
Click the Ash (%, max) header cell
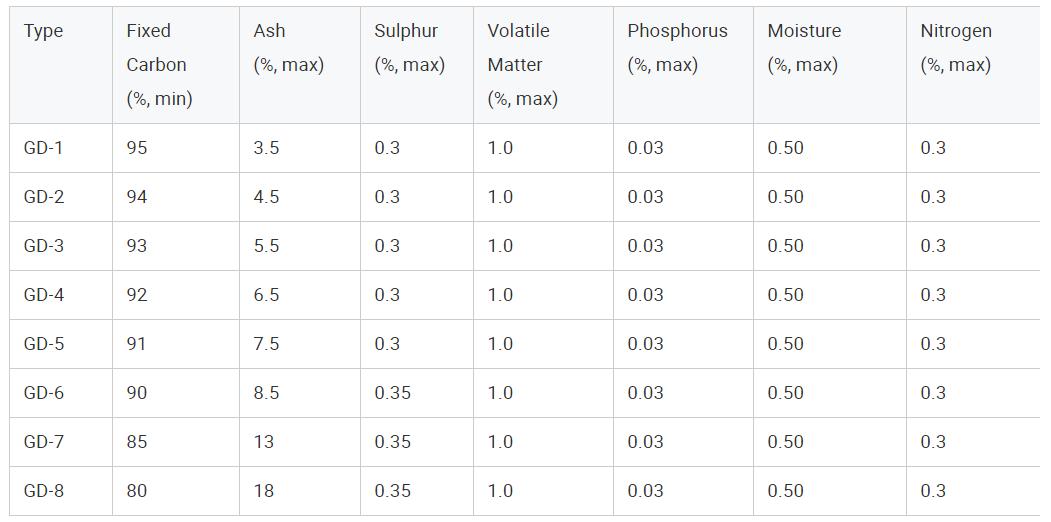point(288,48)
